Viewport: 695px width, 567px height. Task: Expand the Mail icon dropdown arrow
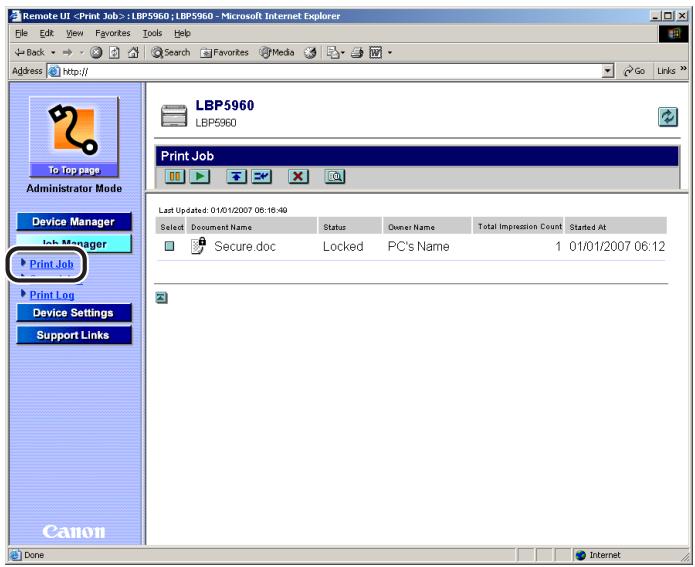click(x=343, y=53)
